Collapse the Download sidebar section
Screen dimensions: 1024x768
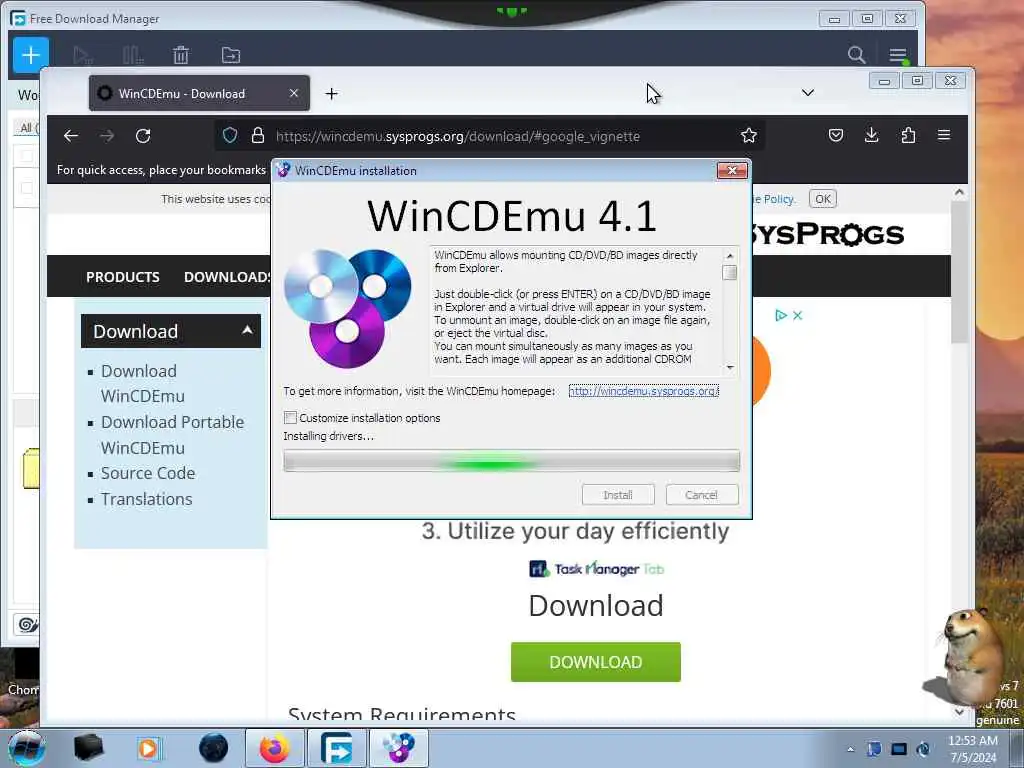point(248,330)
